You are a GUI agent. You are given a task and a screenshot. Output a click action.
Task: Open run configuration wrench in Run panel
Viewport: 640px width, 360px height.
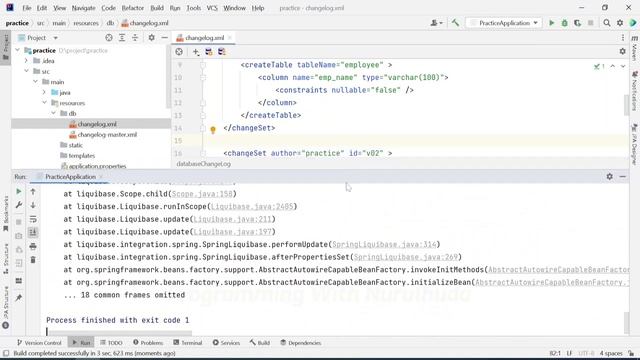19,205
